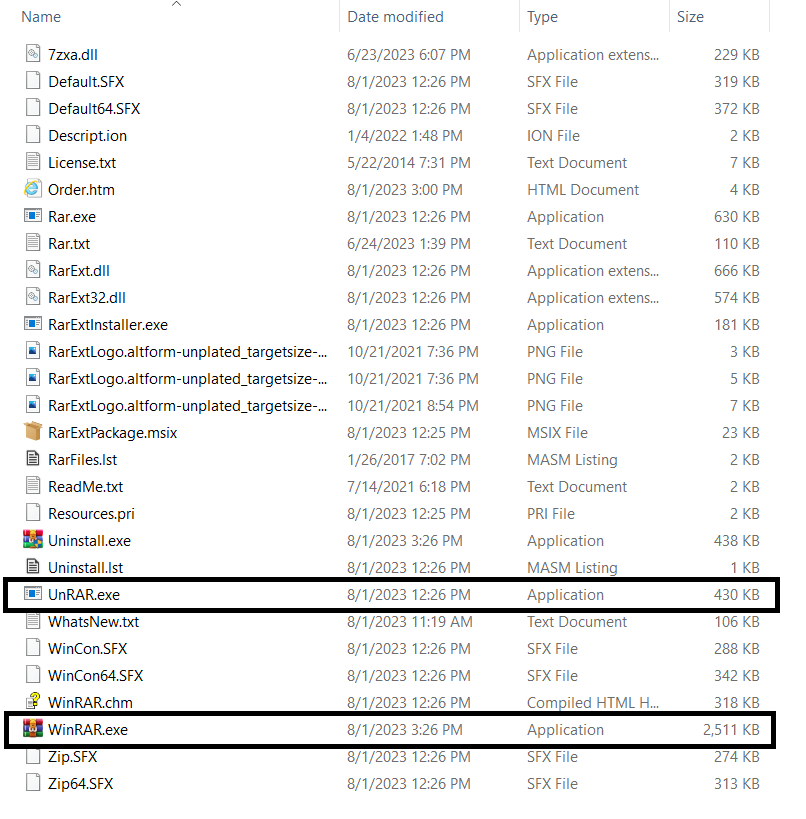Viewport: 806px width, 819px height.
Task: Sort files by the Type column header
Action: [x=542, y=17]
